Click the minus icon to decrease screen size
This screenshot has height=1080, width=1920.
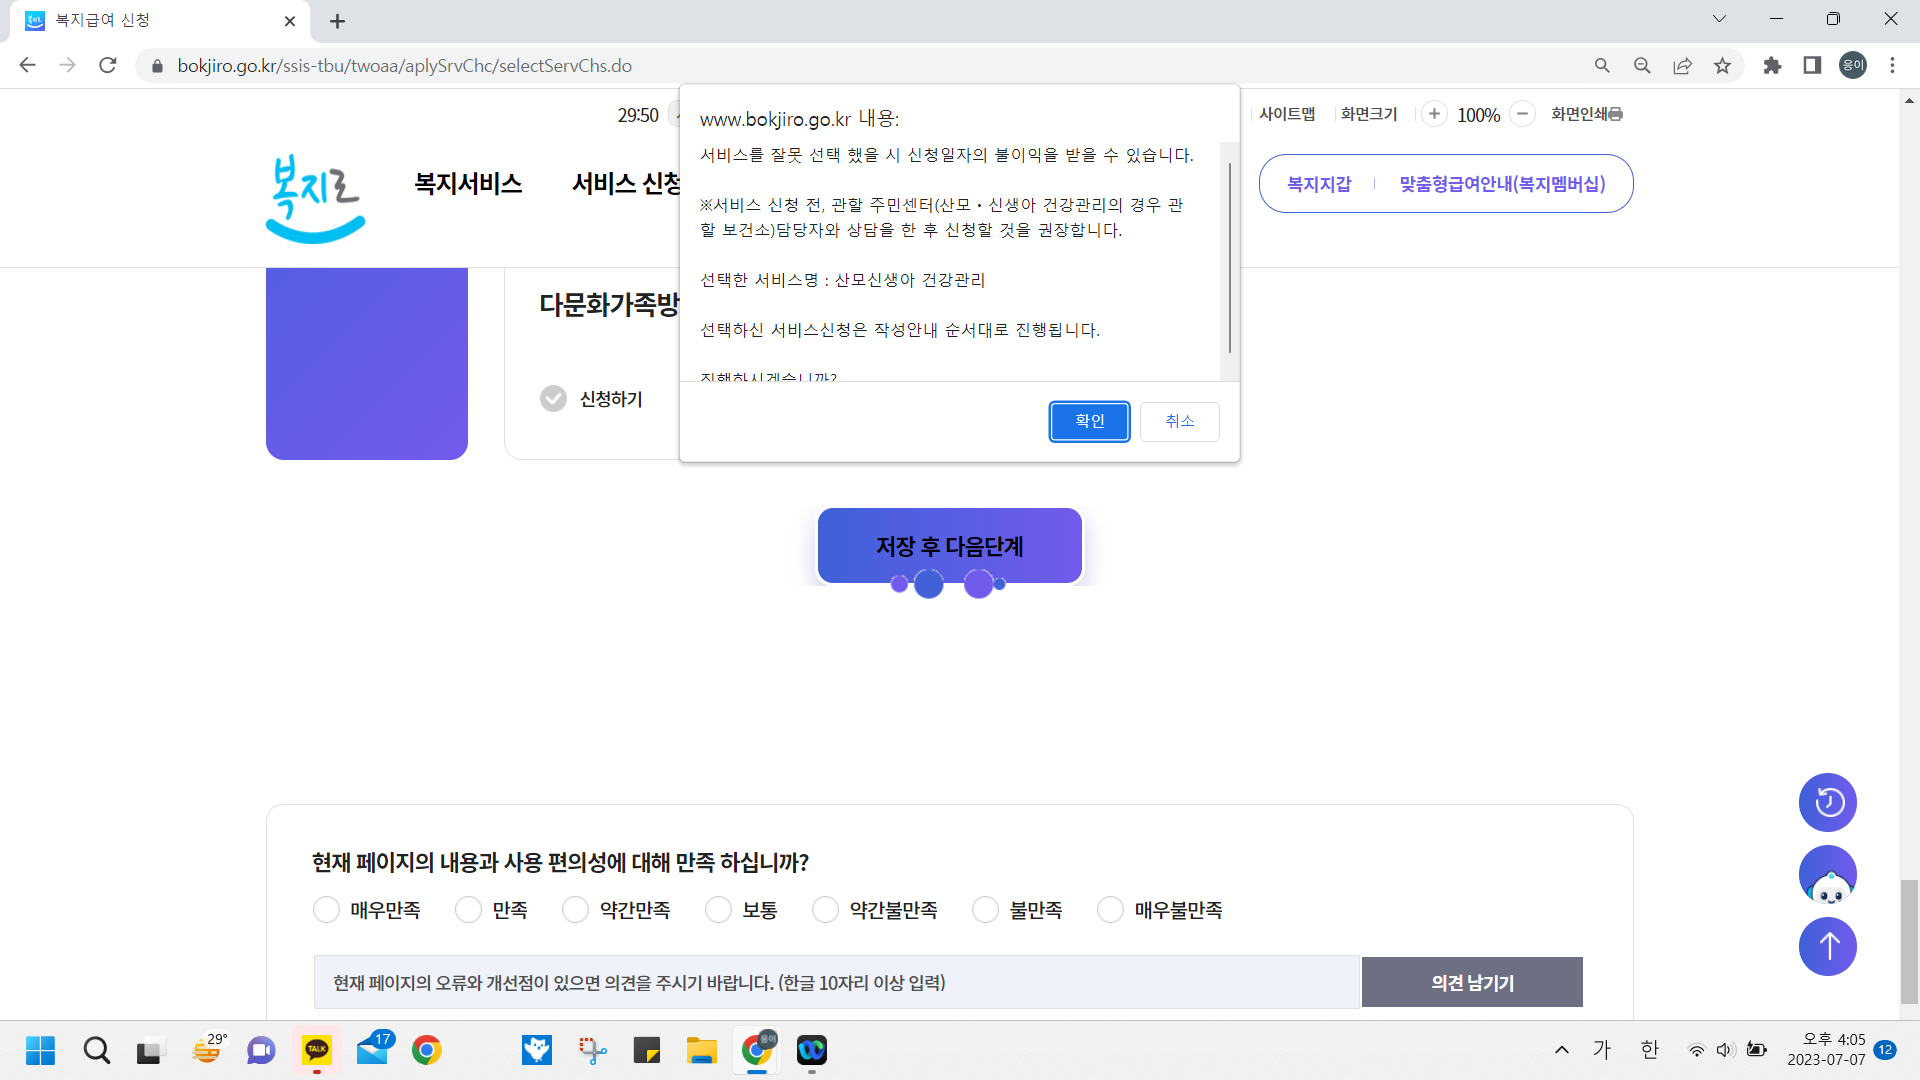point(1522,114)
